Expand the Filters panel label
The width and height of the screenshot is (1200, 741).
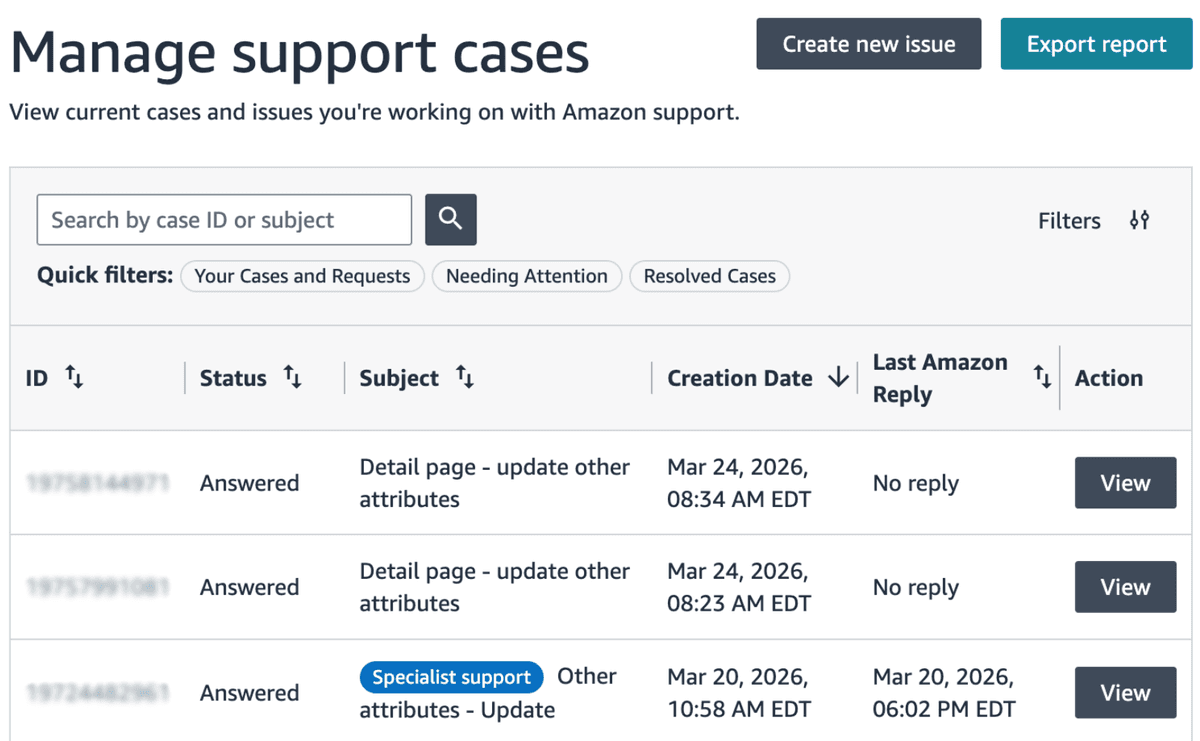coord(1069,220)
